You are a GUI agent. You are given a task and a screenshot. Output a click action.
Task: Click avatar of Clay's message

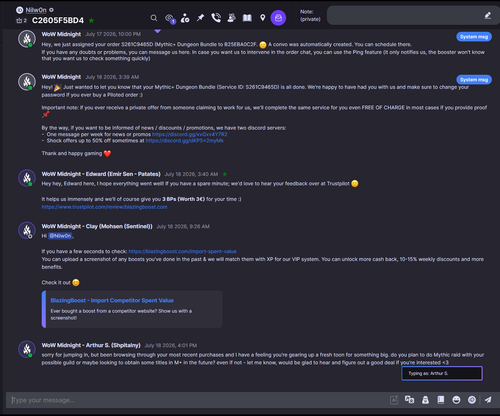tap(27, 230)
